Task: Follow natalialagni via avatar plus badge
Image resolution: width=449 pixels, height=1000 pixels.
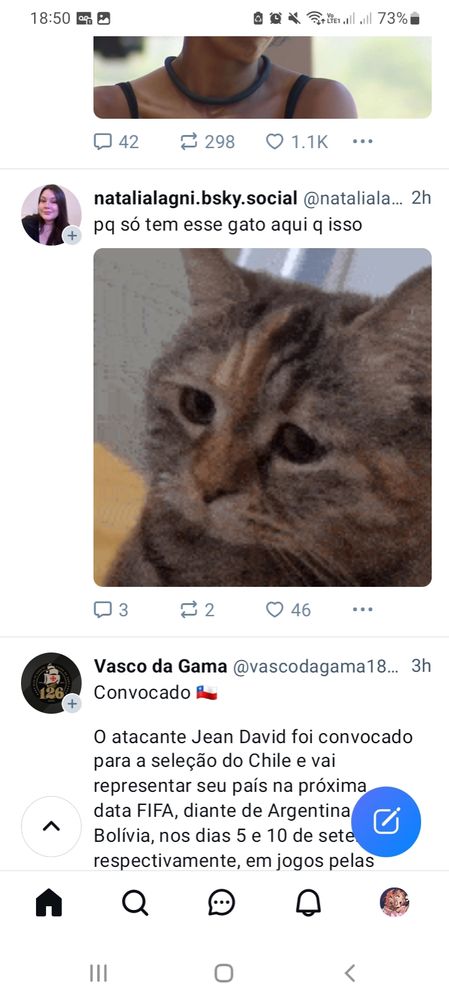Action: click(x=72, y=236)
